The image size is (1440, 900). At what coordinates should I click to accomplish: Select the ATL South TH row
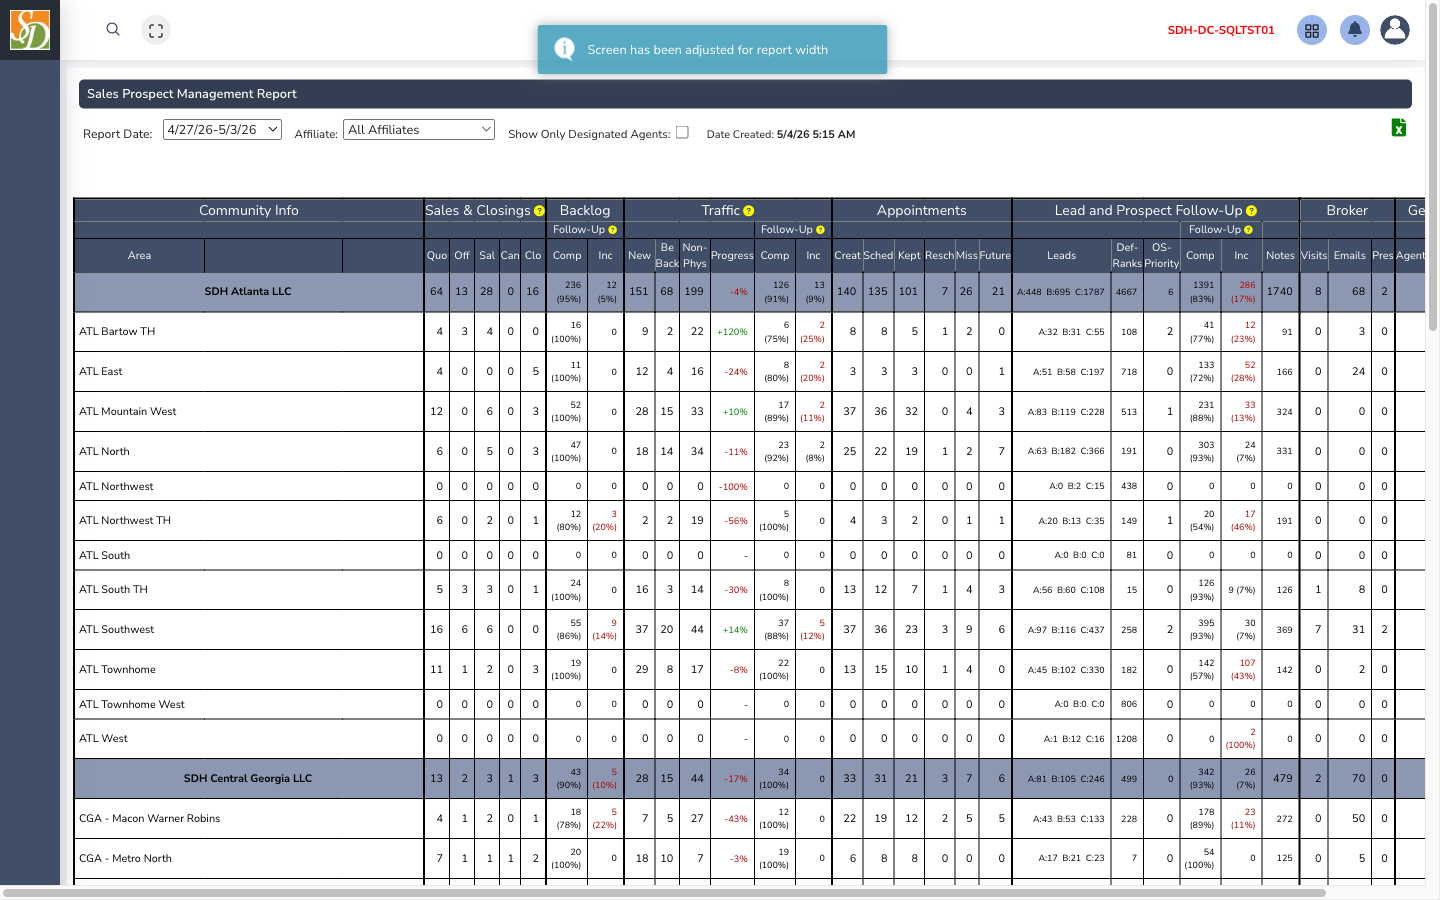click(x=749, y=590)
